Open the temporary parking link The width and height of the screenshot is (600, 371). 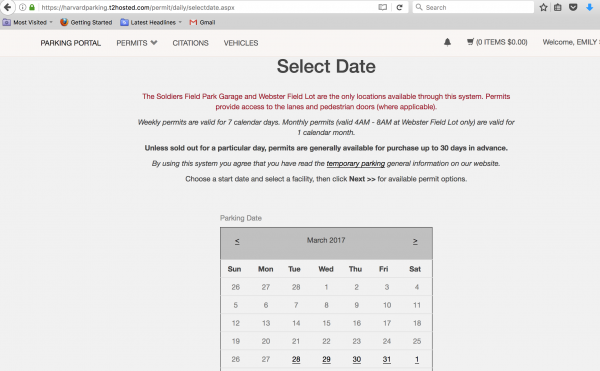coord(355,163)
